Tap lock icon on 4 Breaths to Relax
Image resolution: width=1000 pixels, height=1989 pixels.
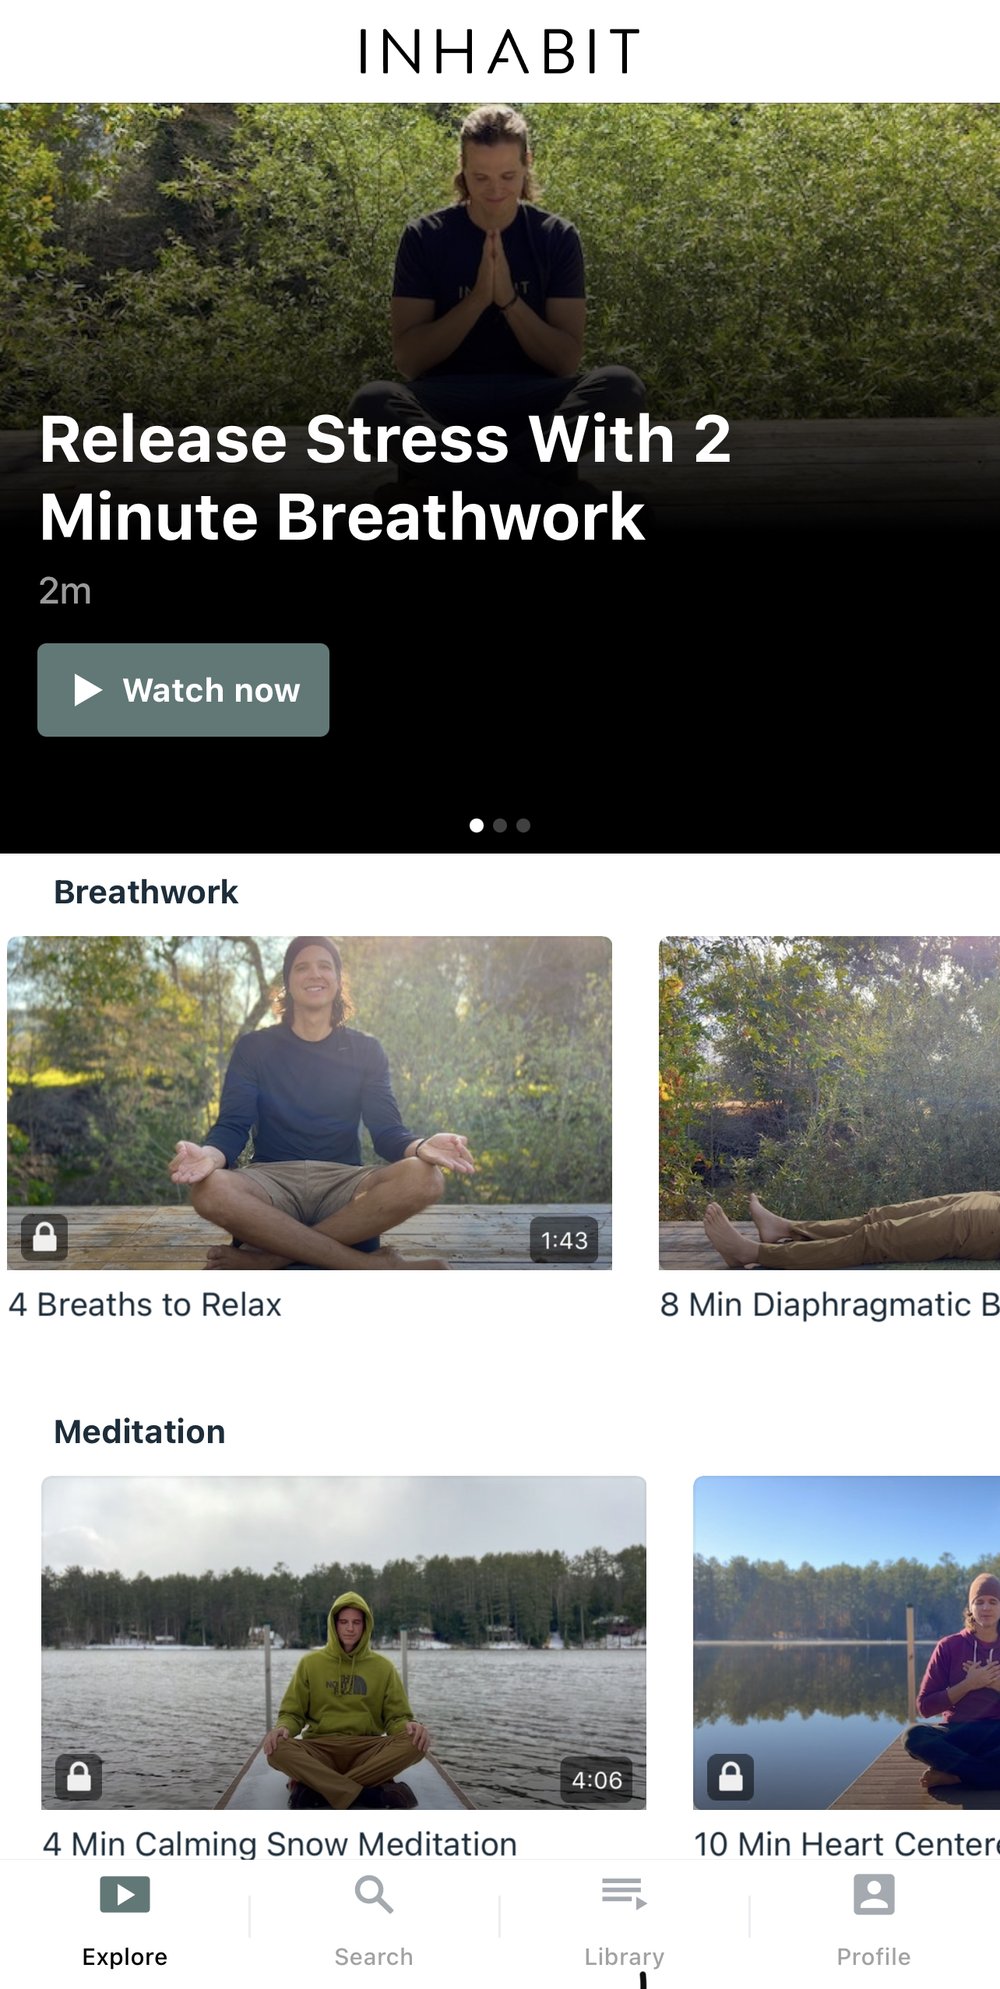click(x=45, y=1237)
